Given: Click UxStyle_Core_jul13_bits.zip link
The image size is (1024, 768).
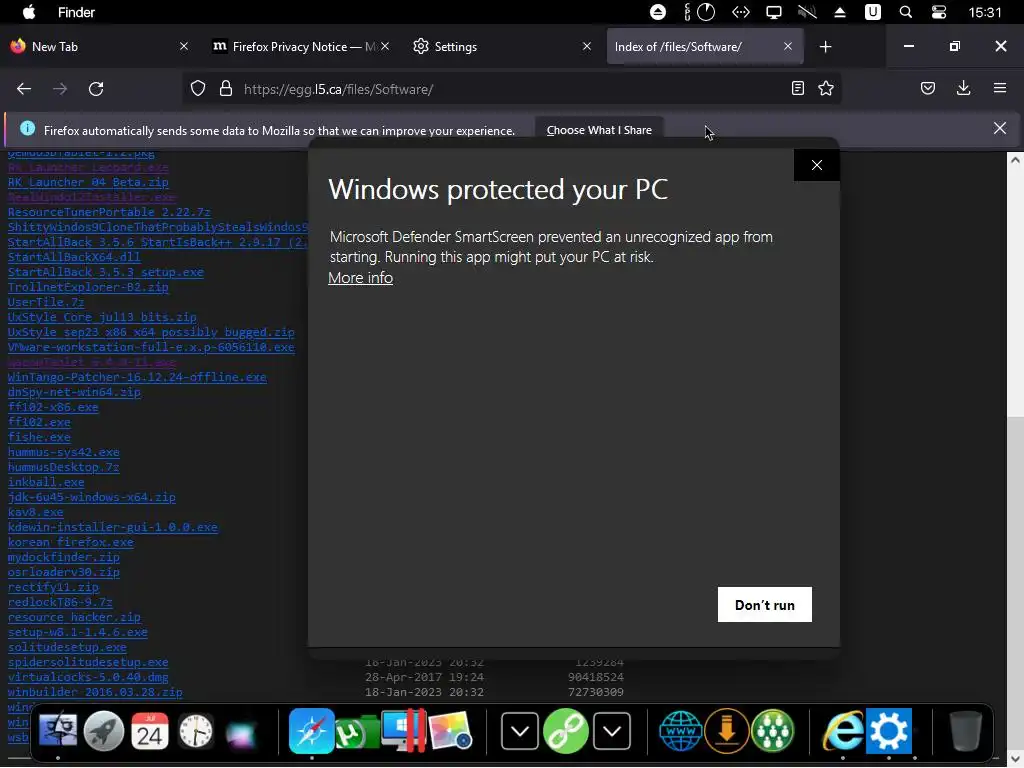Looking at the screenshot, I should [102, 317].
